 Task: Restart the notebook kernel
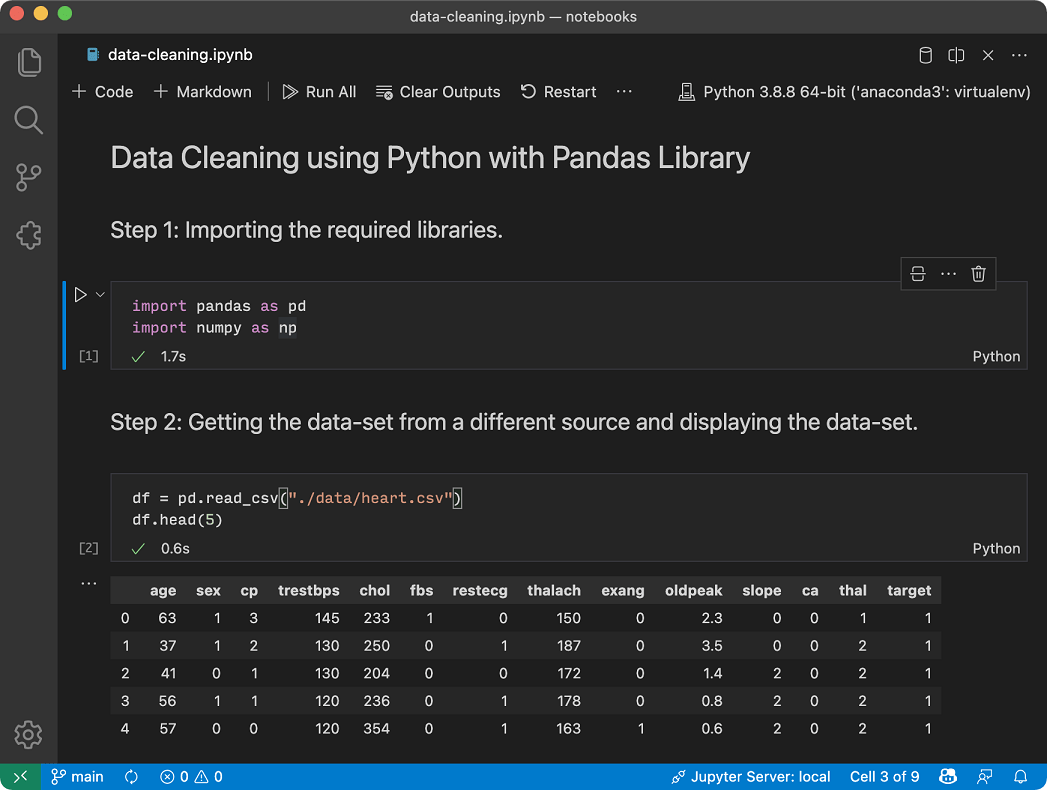click(558, 91)
